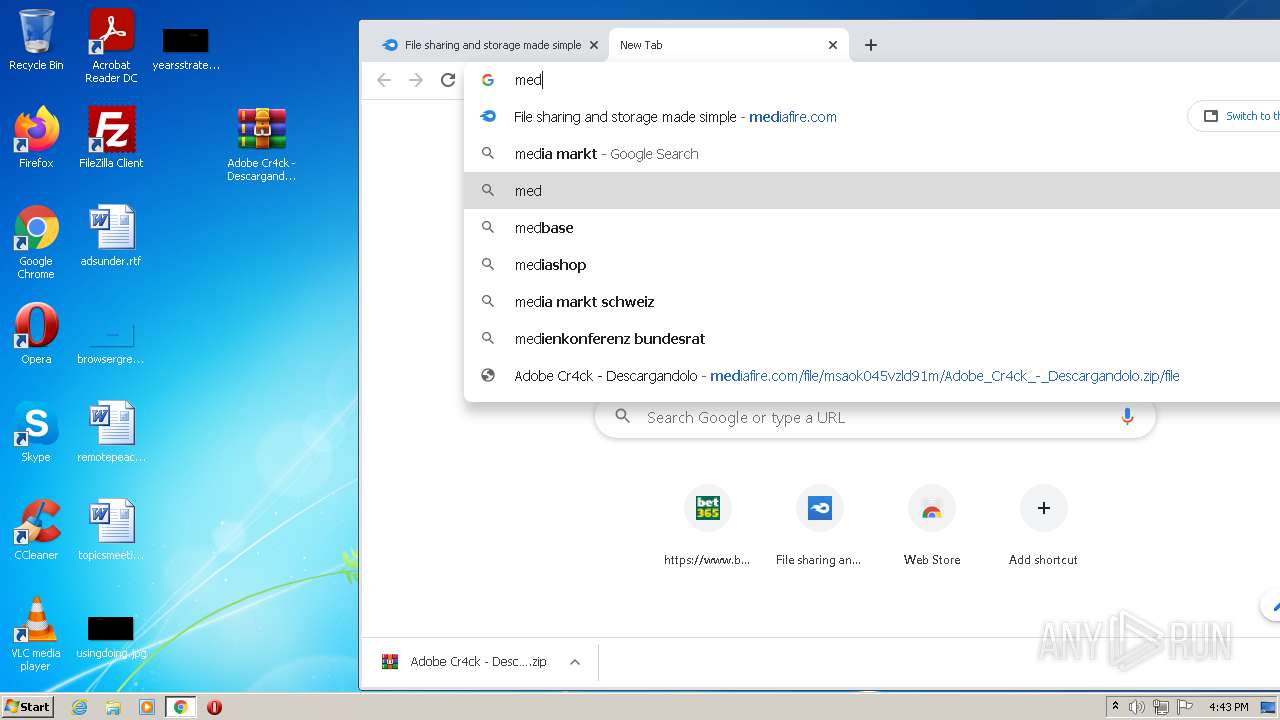Open topicsmeeti... Word document icon
The height and width of the screenshot is (720, 1280).
(x=111, y=530)
